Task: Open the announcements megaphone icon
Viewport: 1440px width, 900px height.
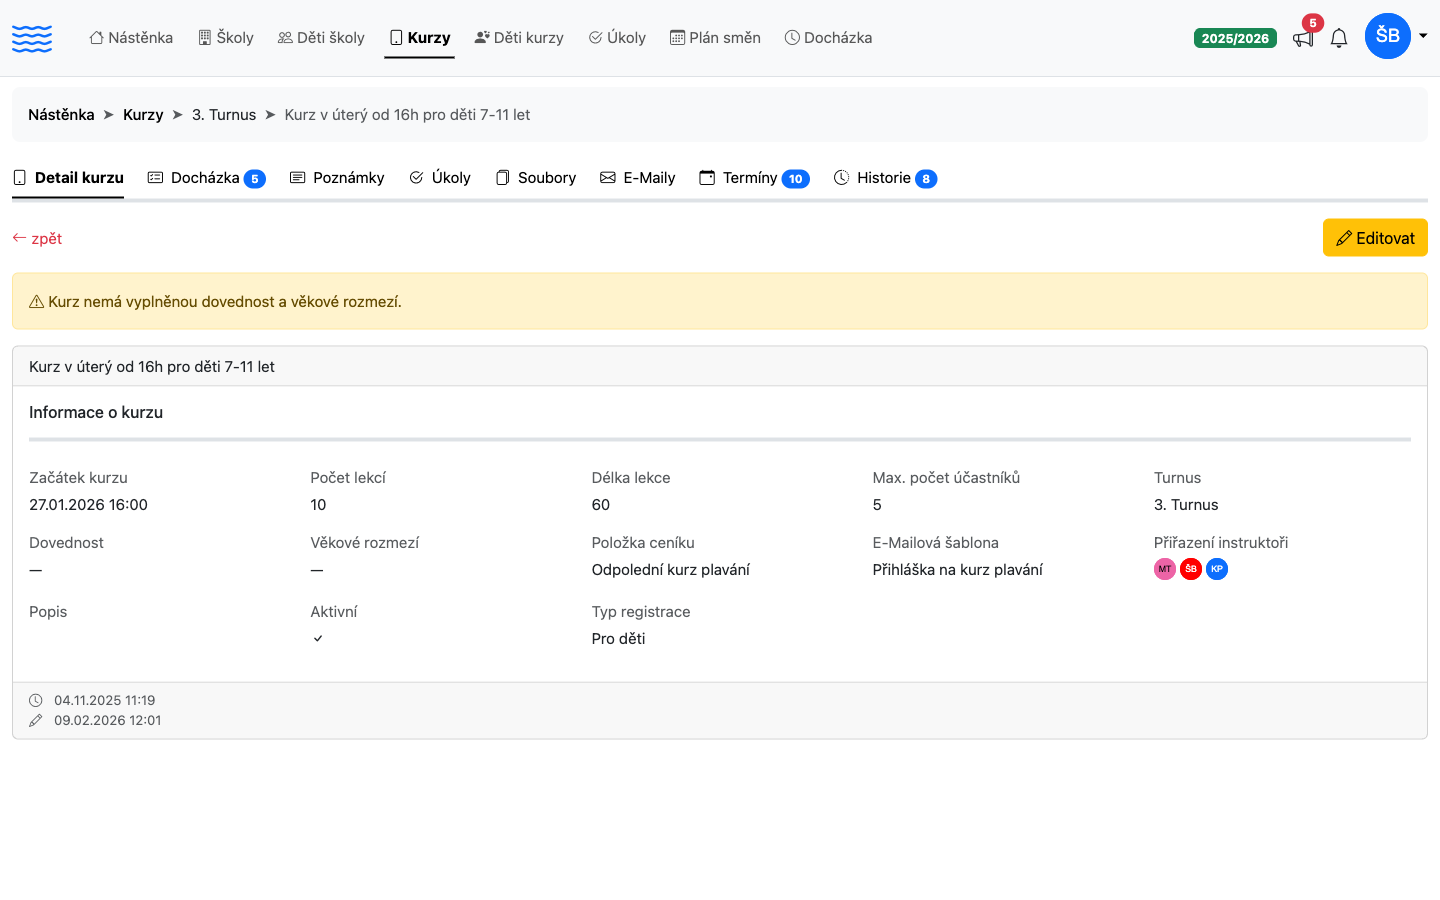Action: tap(1303, 38)
